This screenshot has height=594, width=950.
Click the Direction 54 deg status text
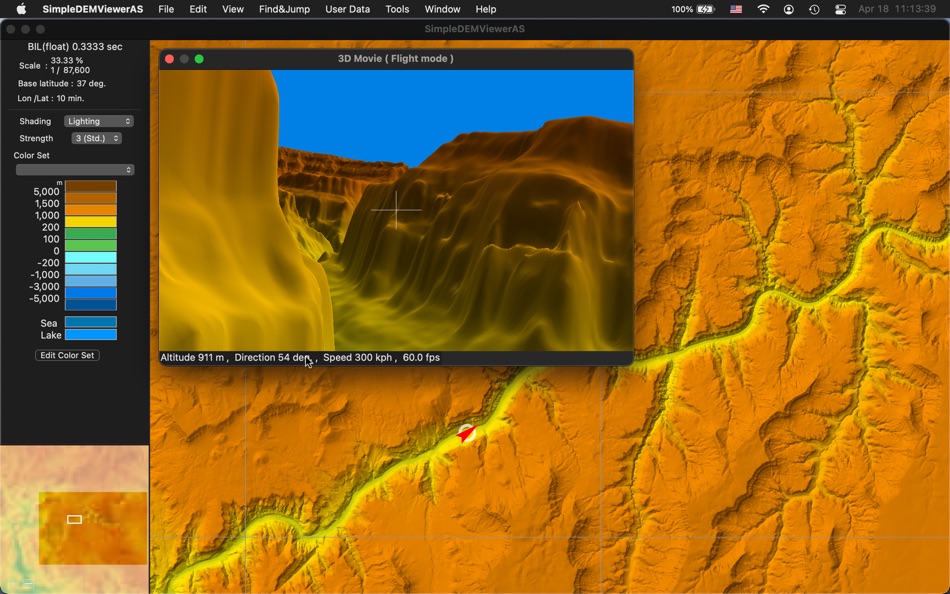274,358
